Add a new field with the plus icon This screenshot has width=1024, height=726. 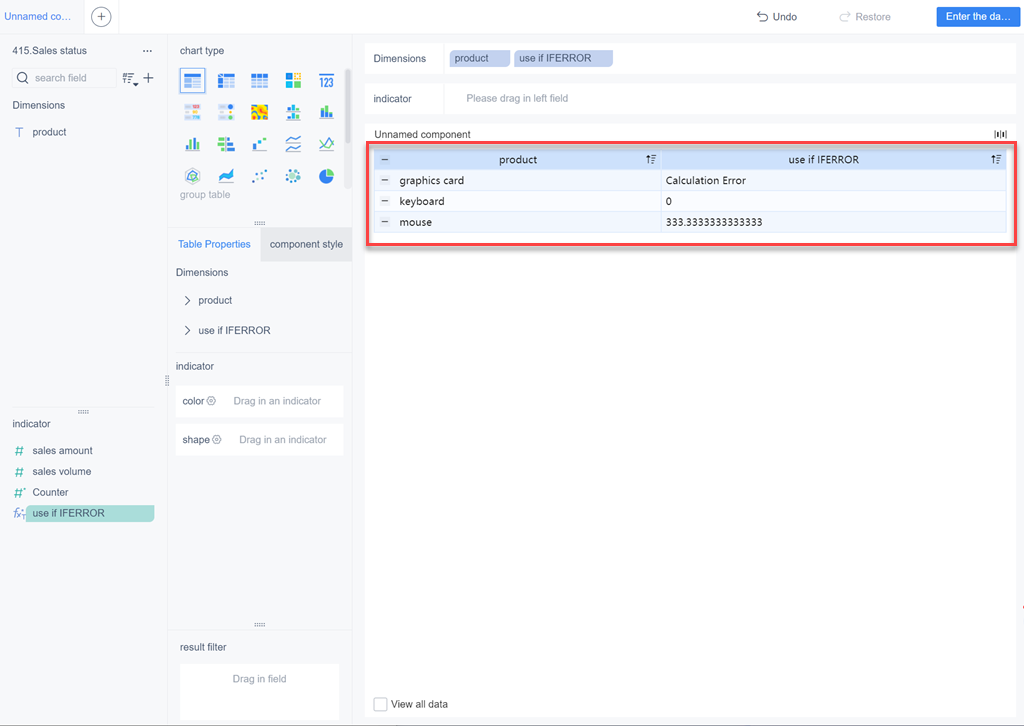[x=149, y=78]
